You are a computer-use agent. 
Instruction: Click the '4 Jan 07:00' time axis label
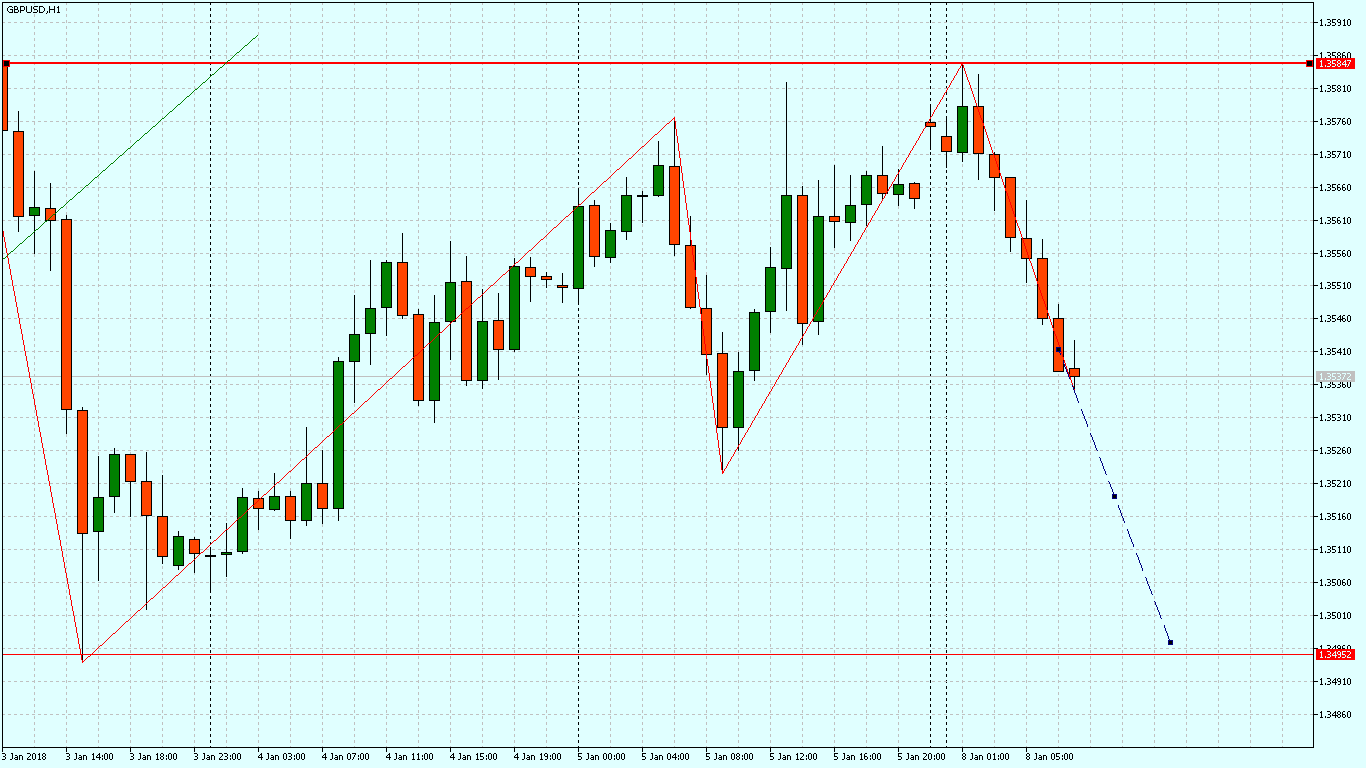[345, 757]
